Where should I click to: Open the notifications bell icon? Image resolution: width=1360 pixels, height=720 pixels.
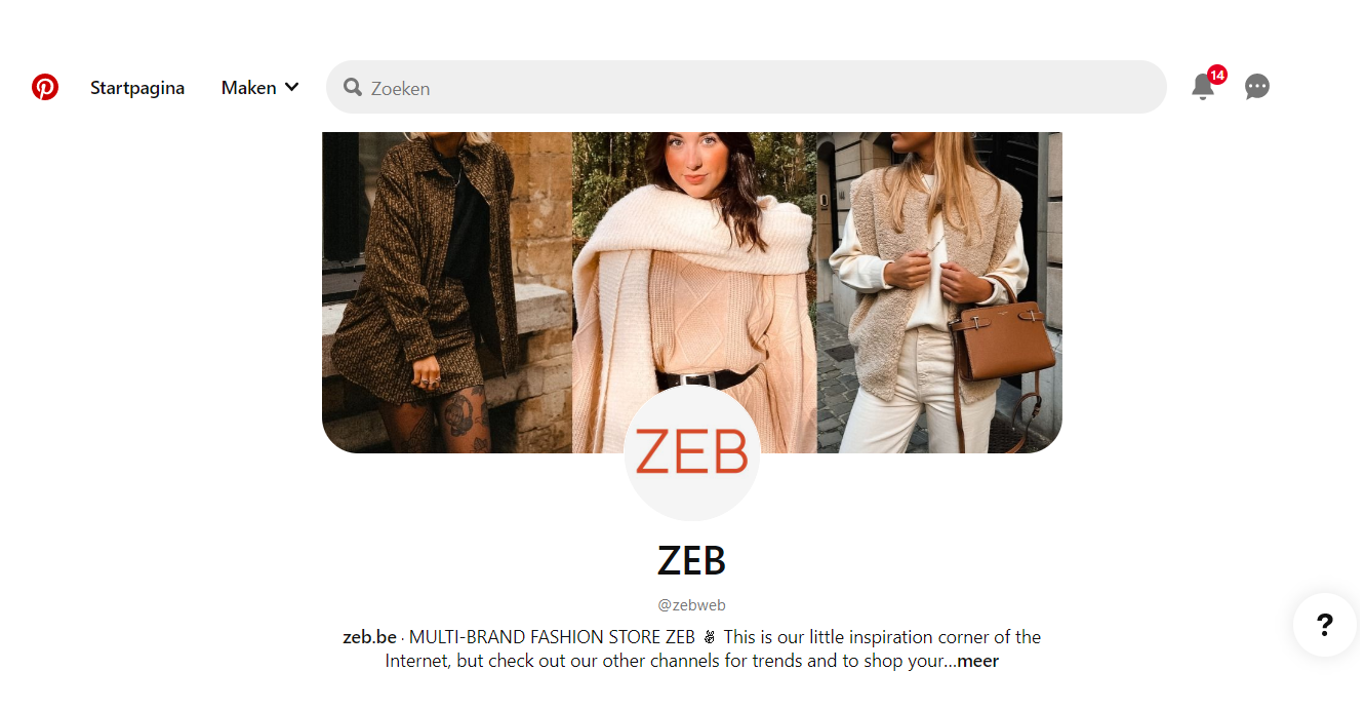1203,87
